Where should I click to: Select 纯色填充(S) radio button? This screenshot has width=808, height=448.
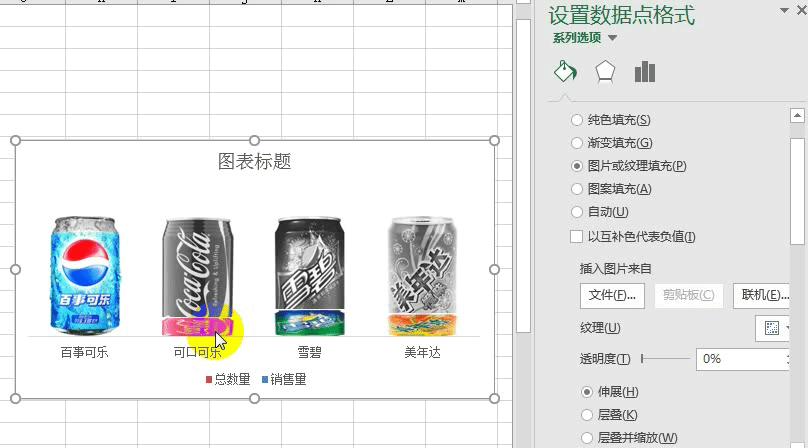577,120
